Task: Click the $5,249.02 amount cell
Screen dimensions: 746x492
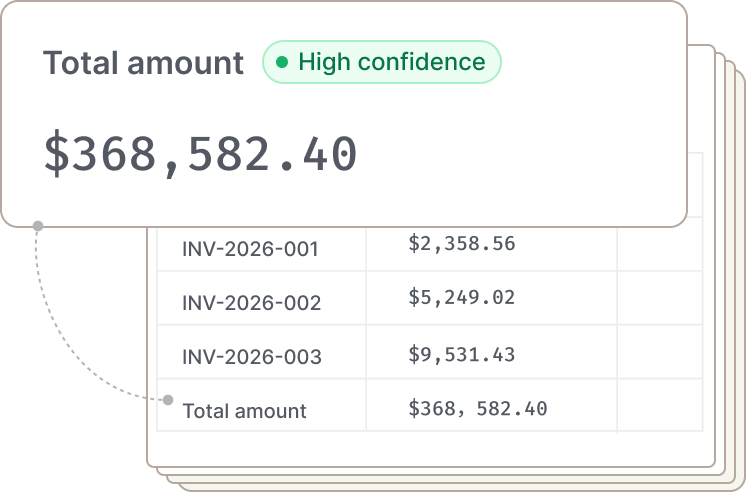Action: click(x=462, y=297)
